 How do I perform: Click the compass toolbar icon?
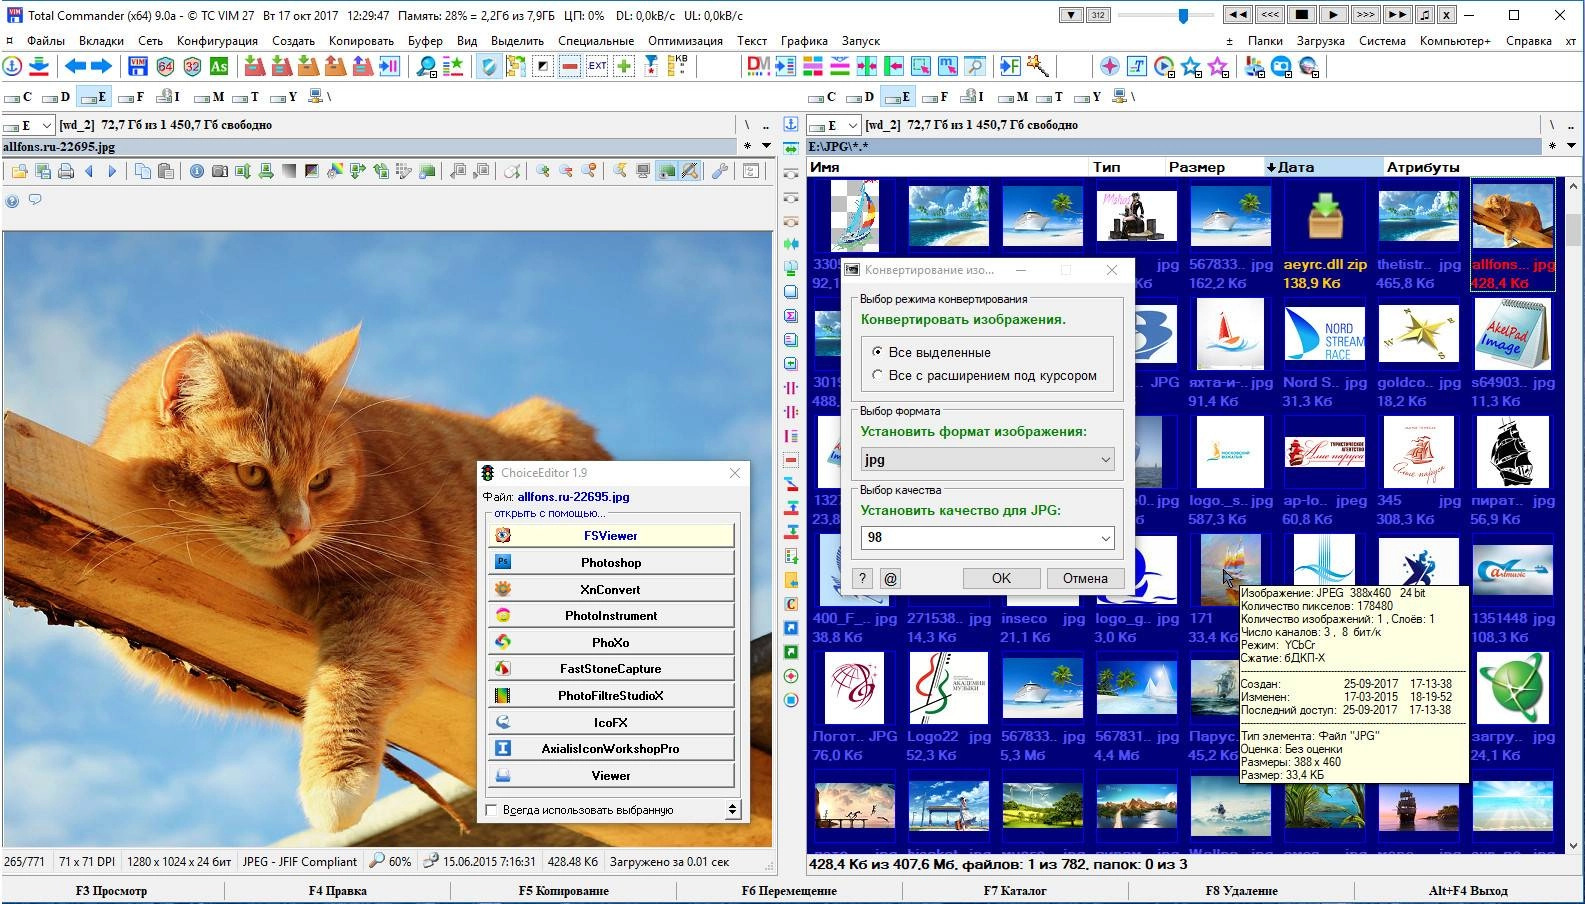(x=1110, y=67)
